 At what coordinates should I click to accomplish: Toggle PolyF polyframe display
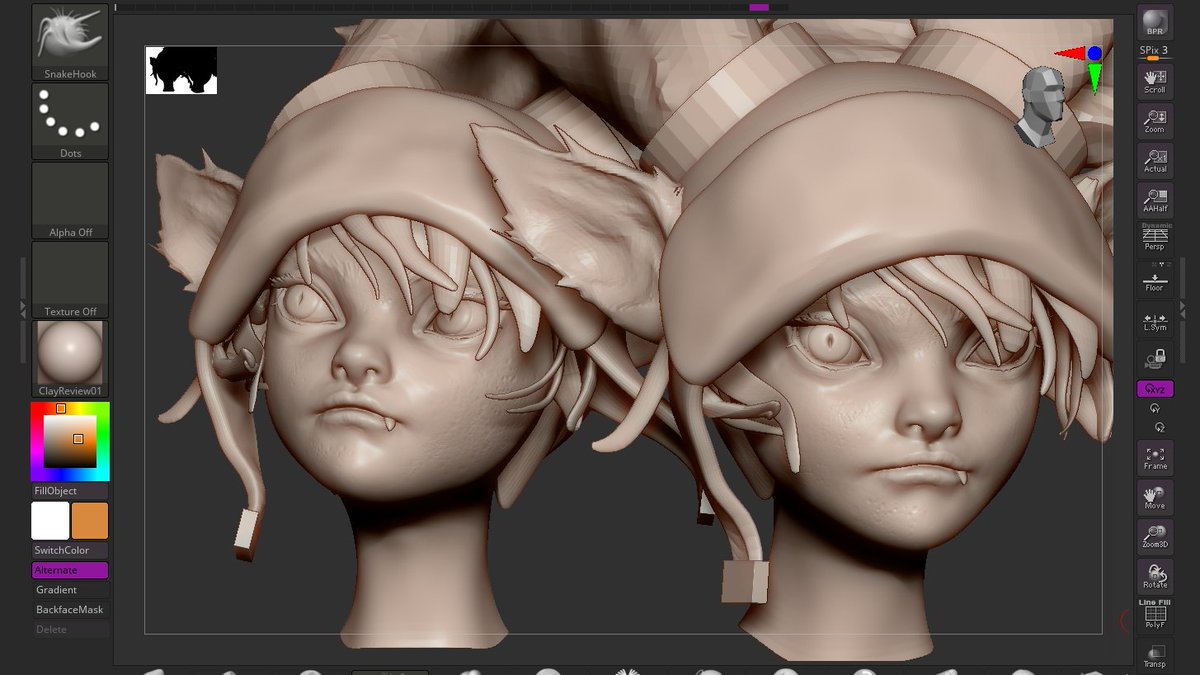(1155, 614)
